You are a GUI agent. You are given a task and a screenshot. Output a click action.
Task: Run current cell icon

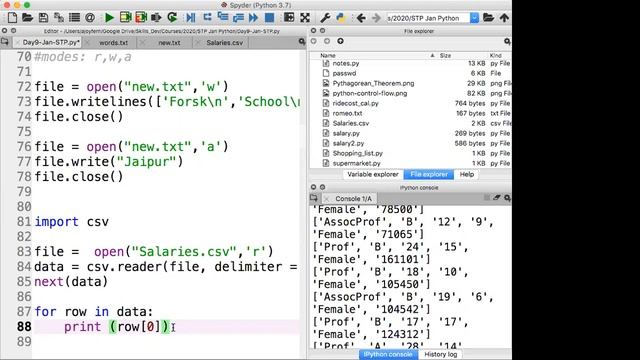[x=125, y=18]
